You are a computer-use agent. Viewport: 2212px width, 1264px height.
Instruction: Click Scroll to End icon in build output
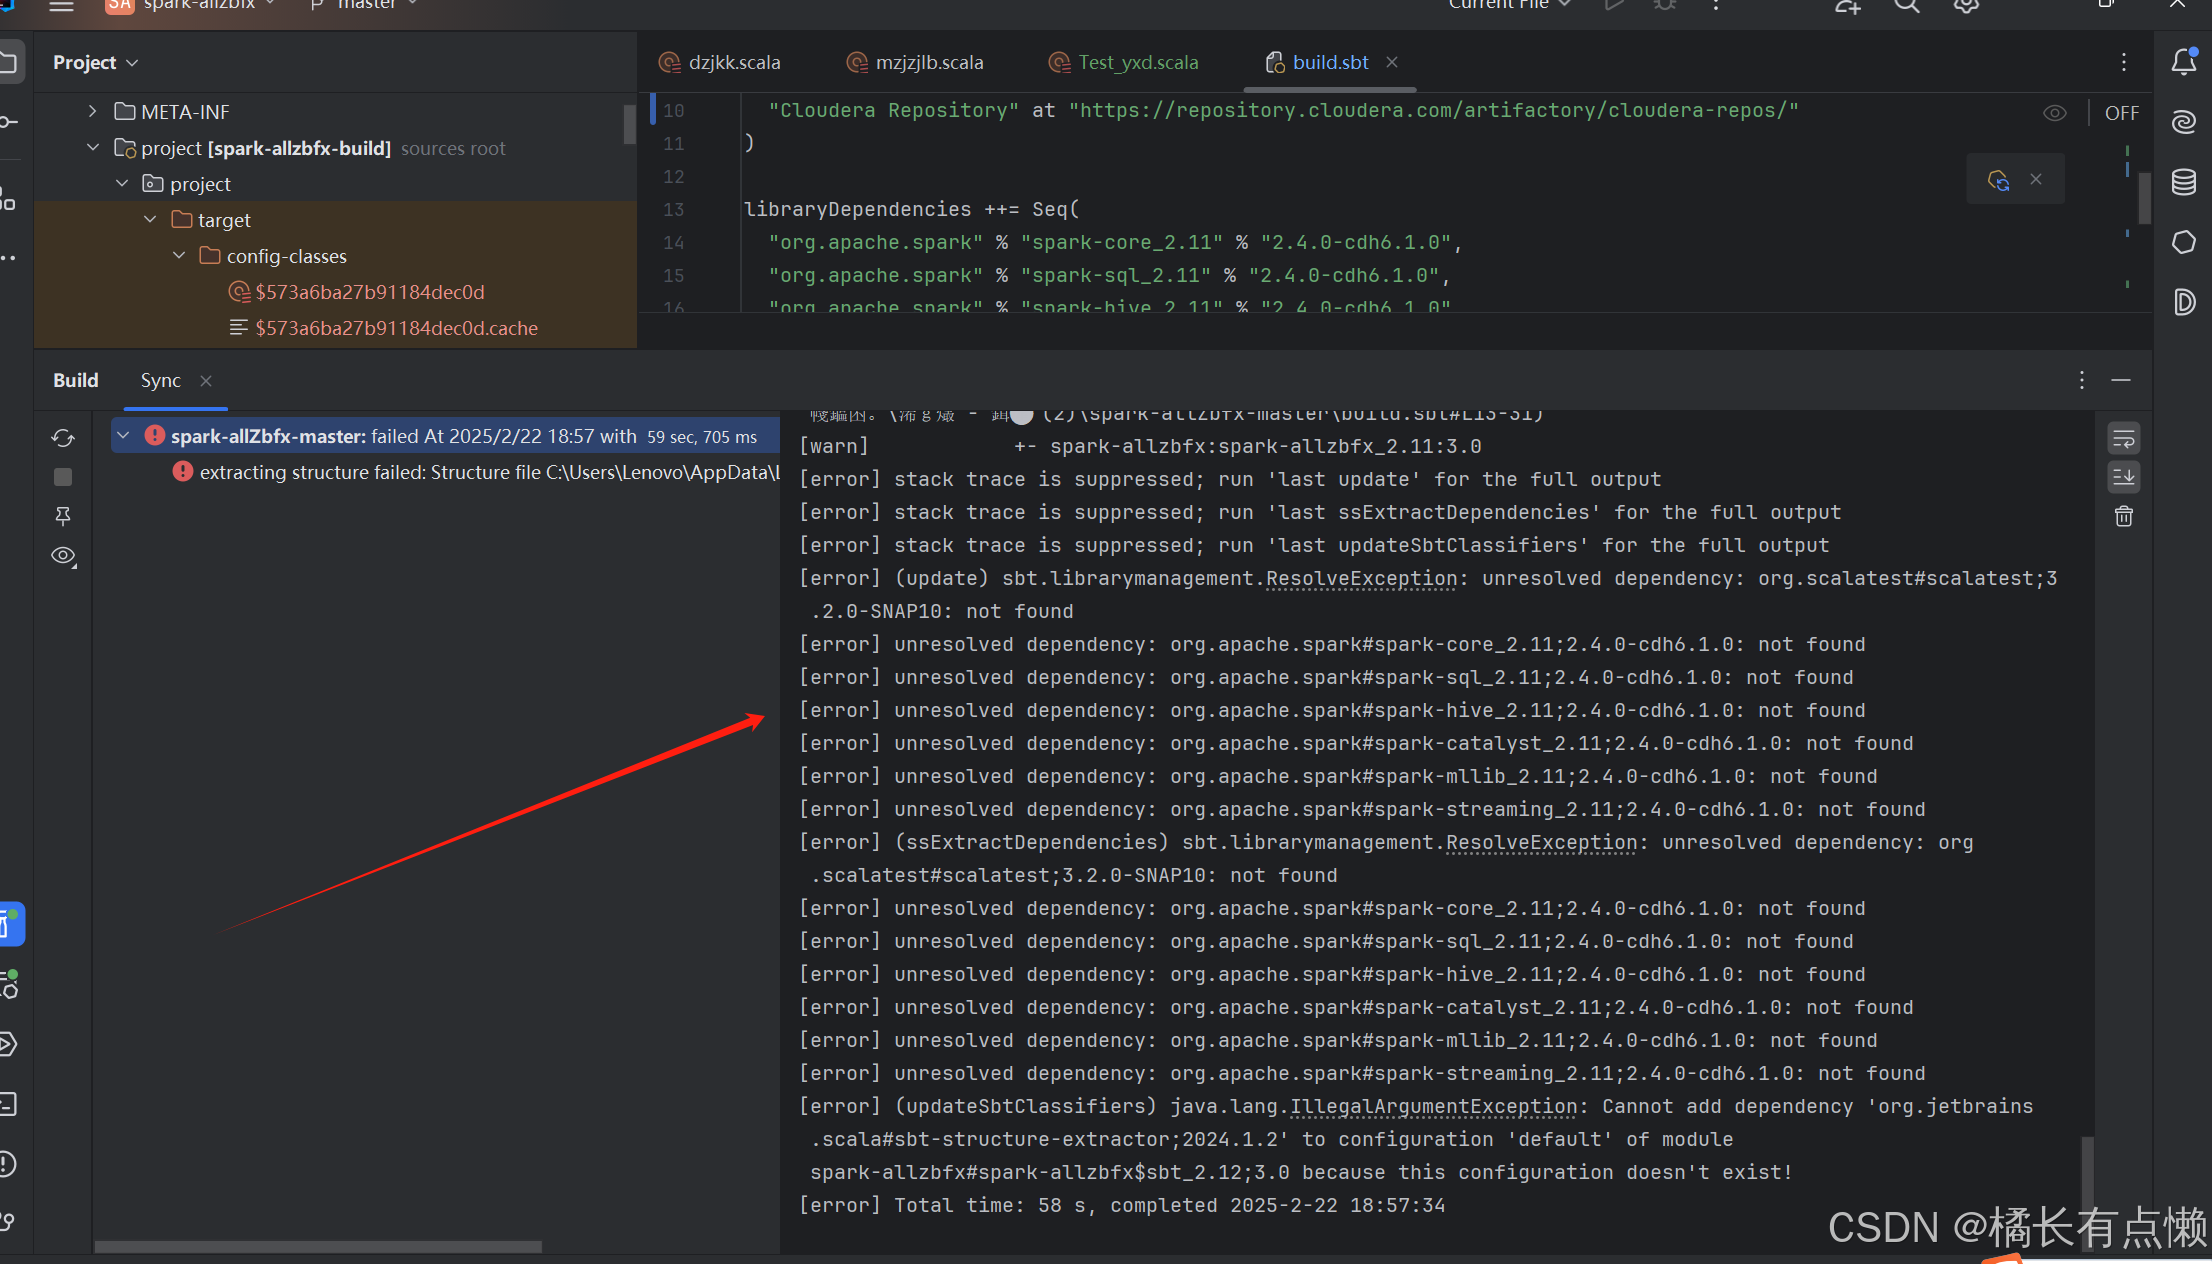click(x=2124, y=477)
